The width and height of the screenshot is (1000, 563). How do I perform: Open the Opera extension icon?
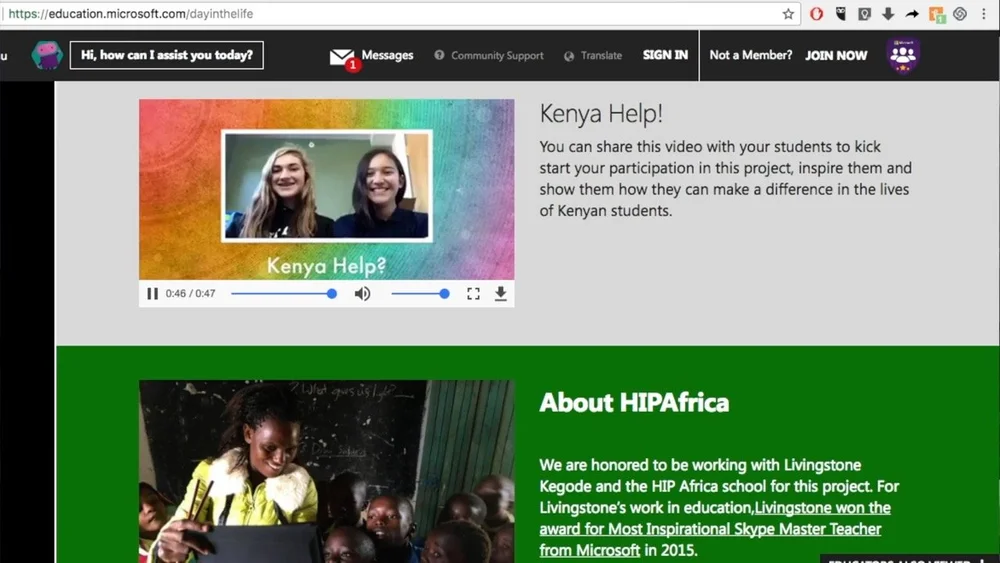[816, 14]
